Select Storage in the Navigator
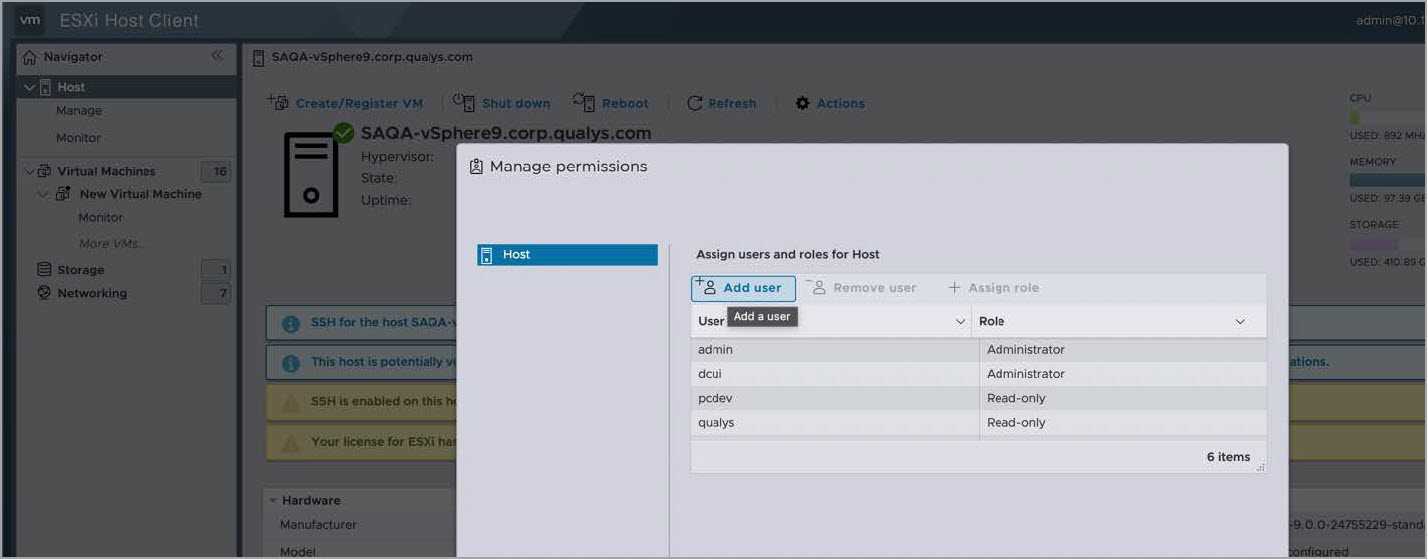 (81, 270)
